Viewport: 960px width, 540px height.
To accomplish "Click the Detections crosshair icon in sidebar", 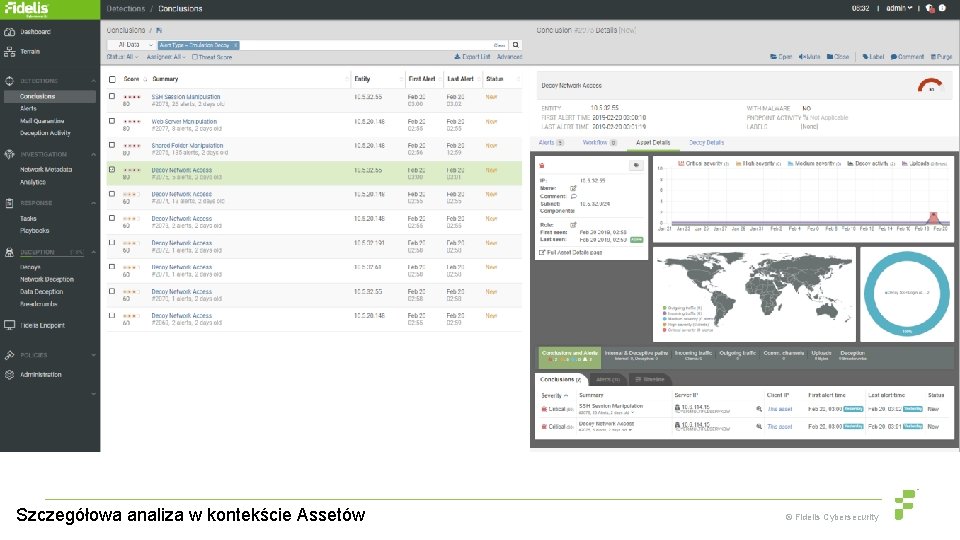I will coord(9,81).
